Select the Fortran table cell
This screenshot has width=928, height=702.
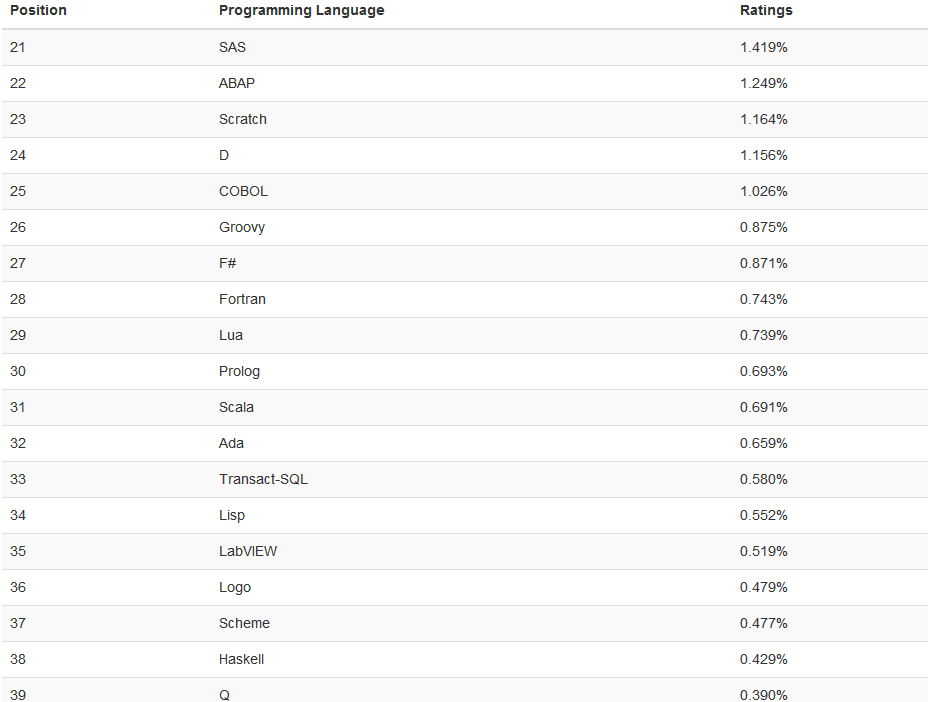click(242, 299)
